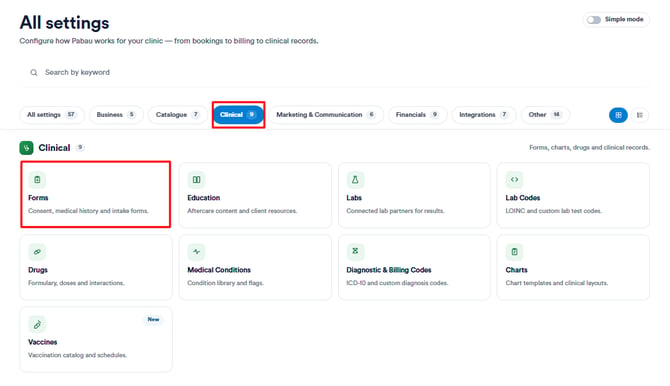Click 'Consent, medical history and intake forms.' text

pos(88,211)
